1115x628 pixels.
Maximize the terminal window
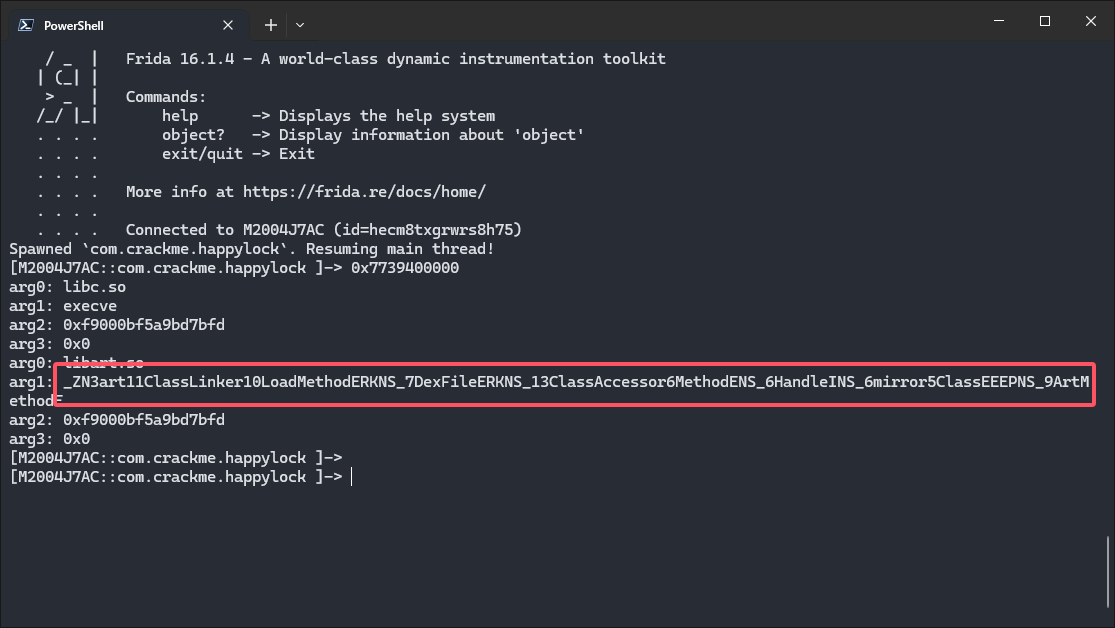pos(1045,21)
